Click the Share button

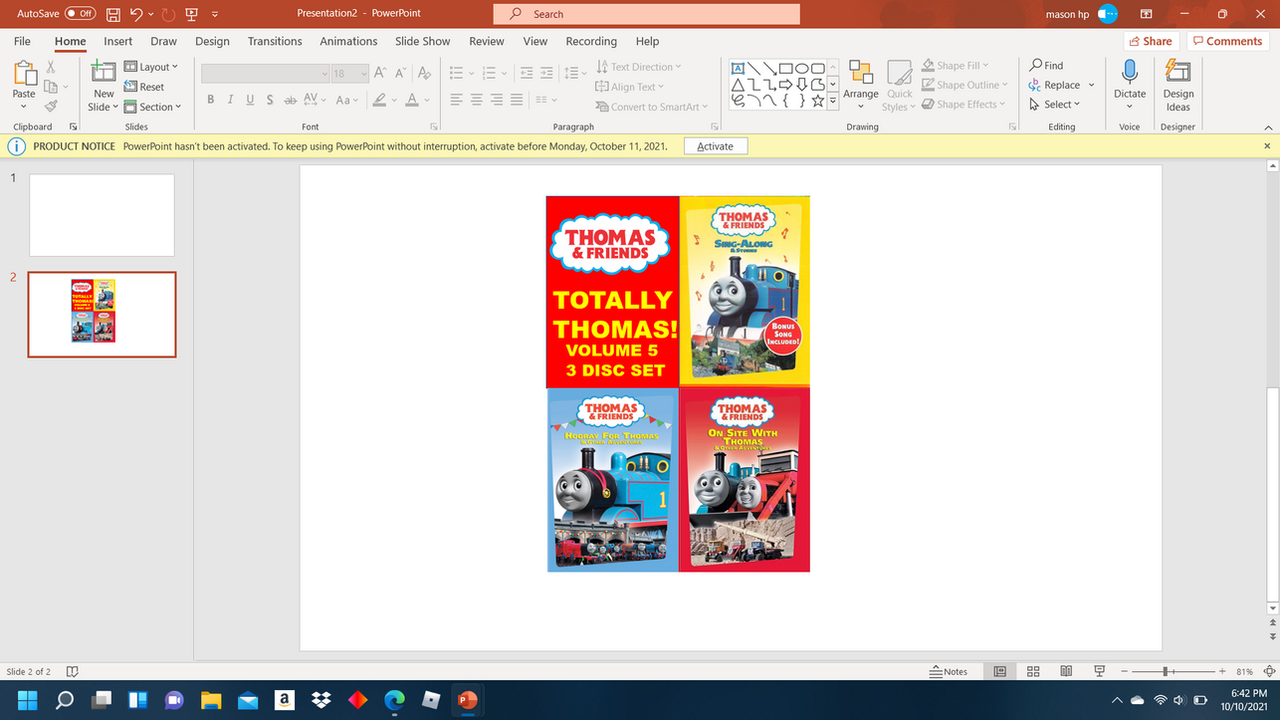click(1150, 41)
